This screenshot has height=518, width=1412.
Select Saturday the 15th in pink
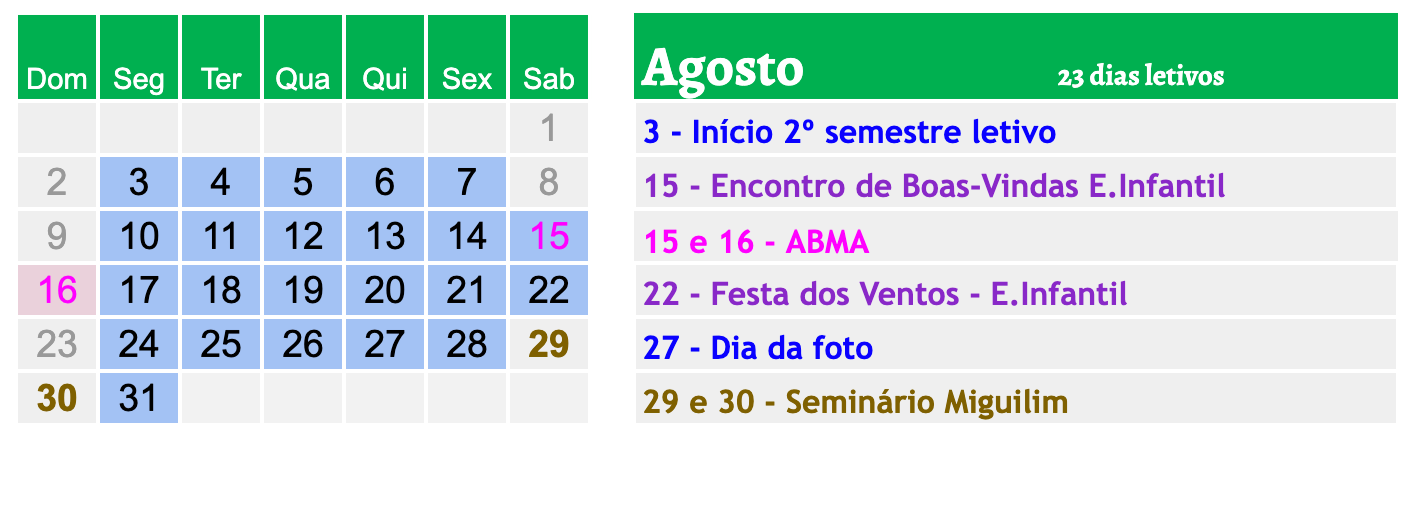click(549, 236)
